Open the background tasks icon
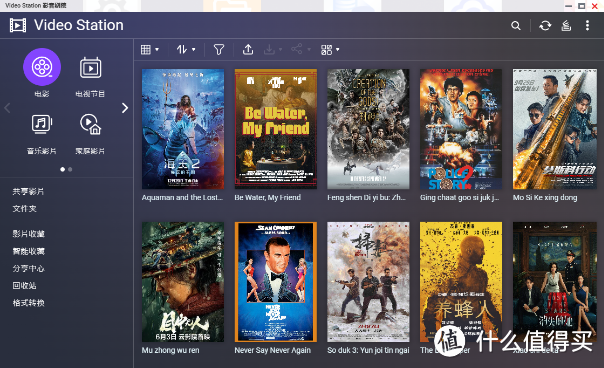Screen dimensions: 604x368 [x=566, y=26]
